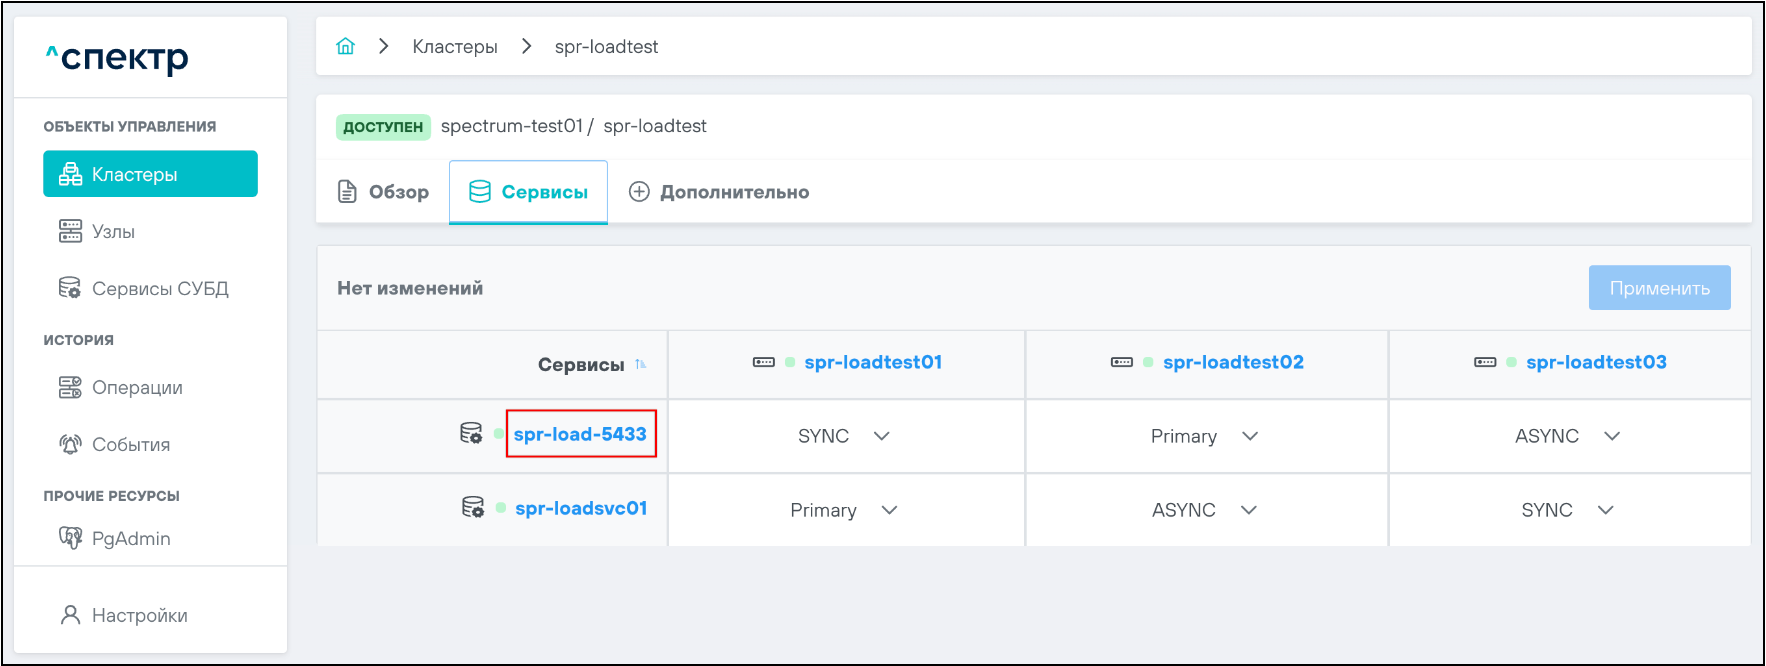
Task: Click the home icon in breadcrumb
Action: (345, 46)
